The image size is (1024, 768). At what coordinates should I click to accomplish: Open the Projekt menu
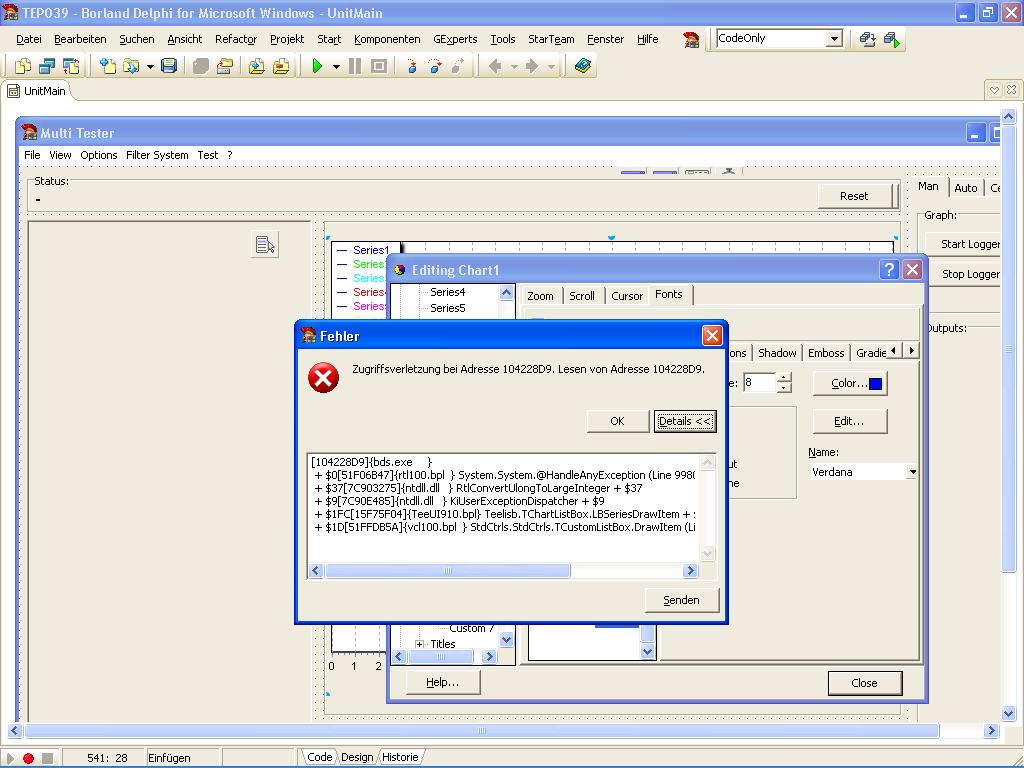pos(287,39)
